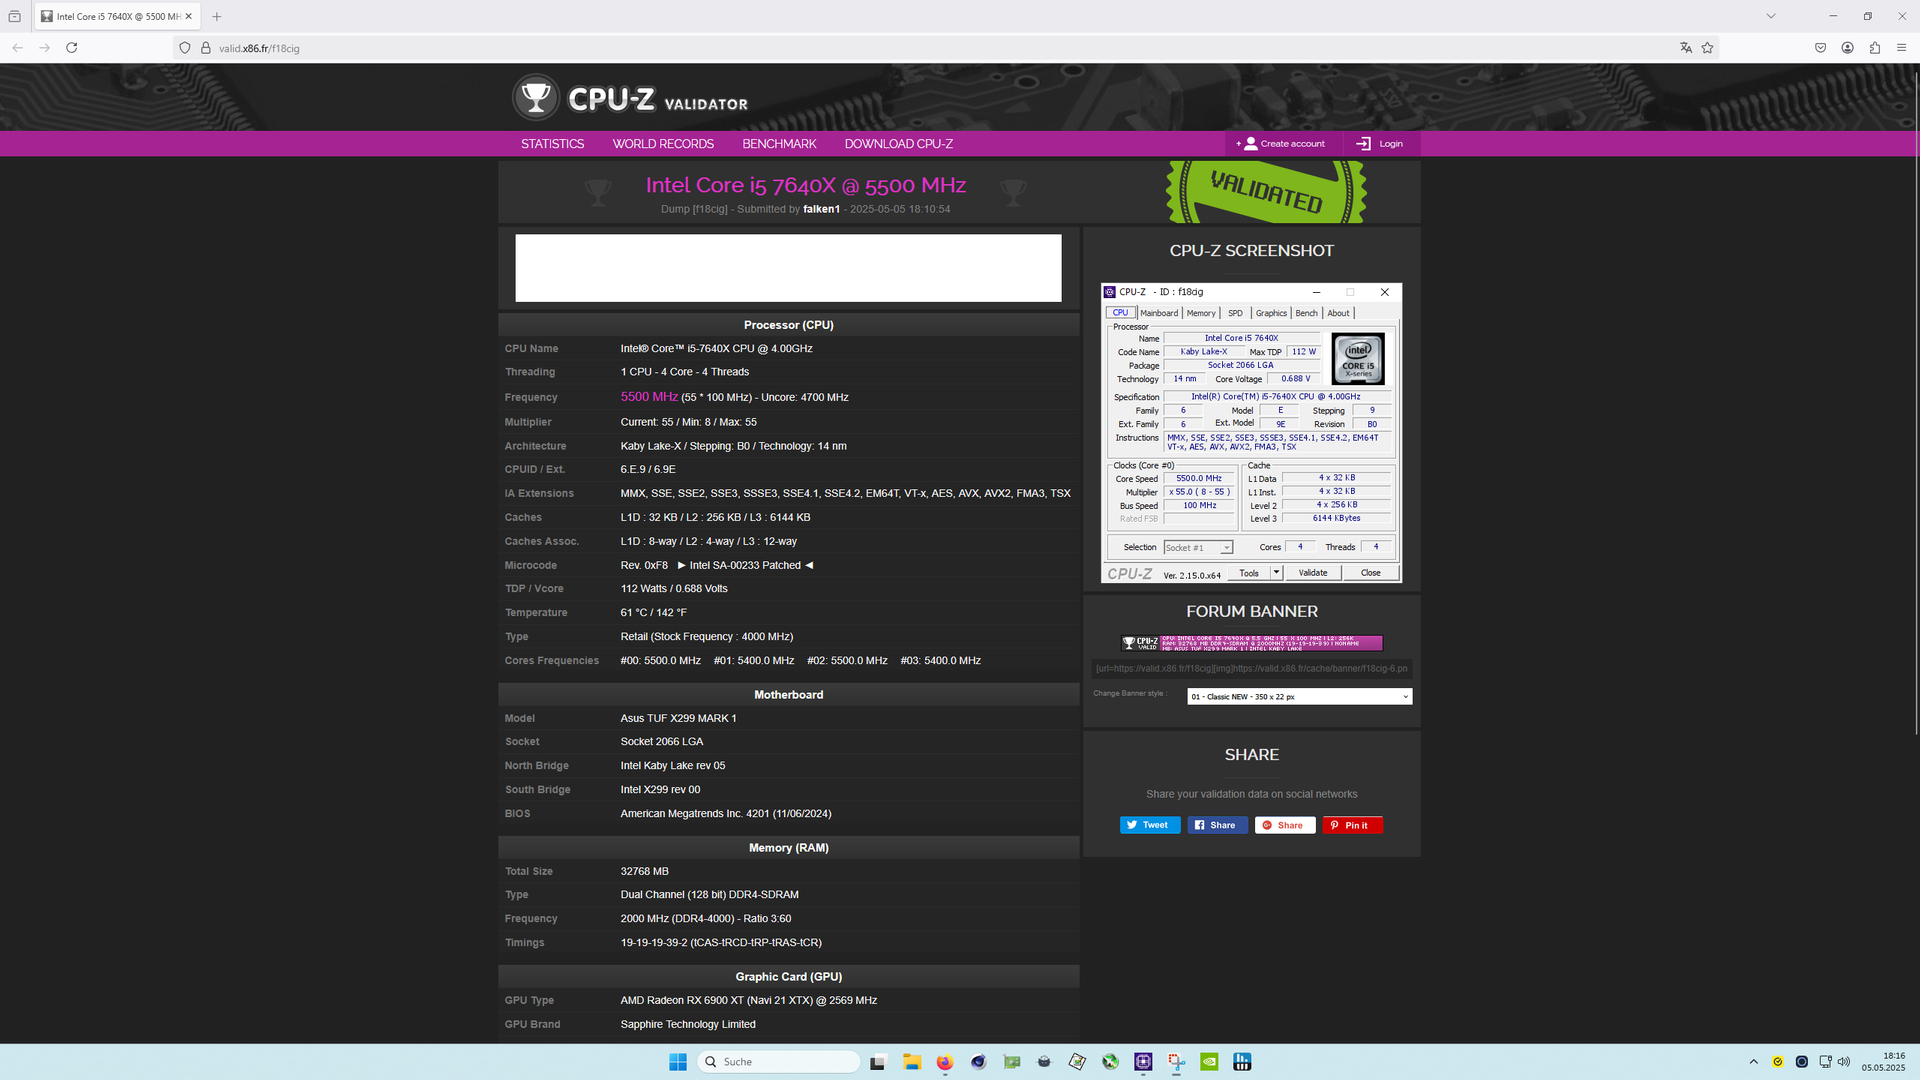Open a new tab with the plus icon
The width and height of the screenshot is (1920, 1080).
217,16
